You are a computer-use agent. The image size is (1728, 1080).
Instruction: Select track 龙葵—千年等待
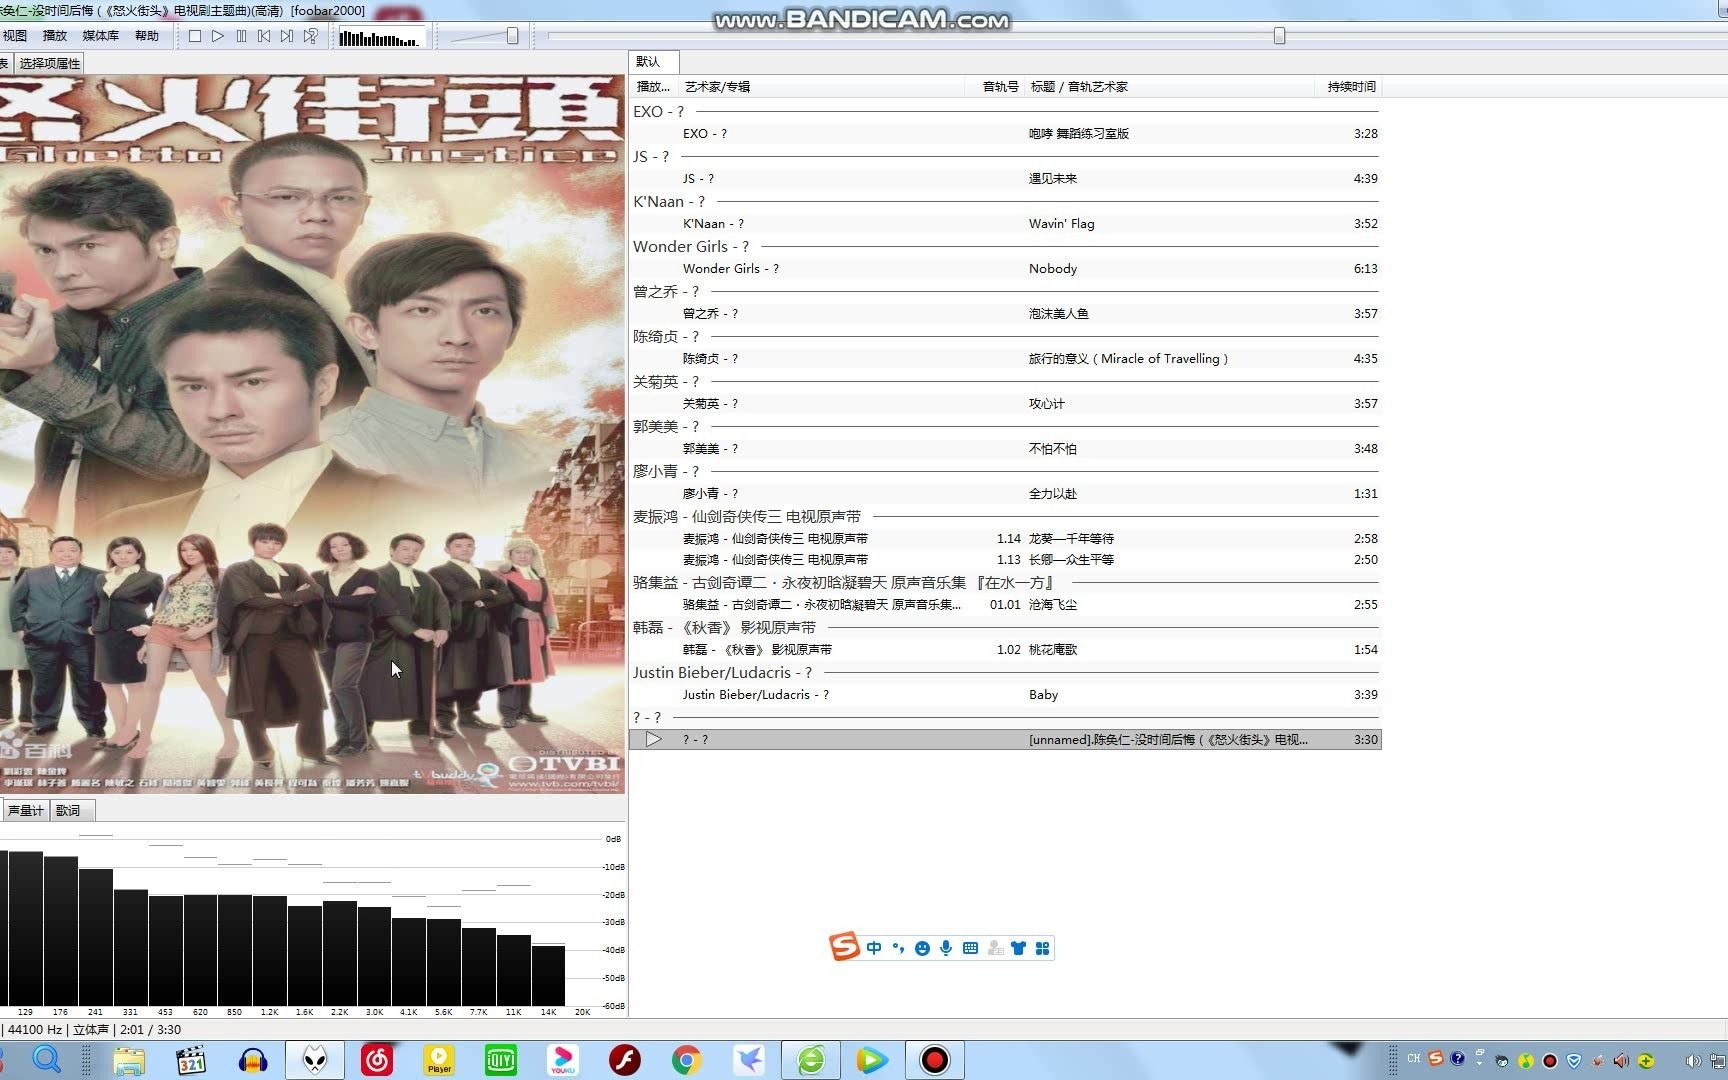[x=1005, y=539]
